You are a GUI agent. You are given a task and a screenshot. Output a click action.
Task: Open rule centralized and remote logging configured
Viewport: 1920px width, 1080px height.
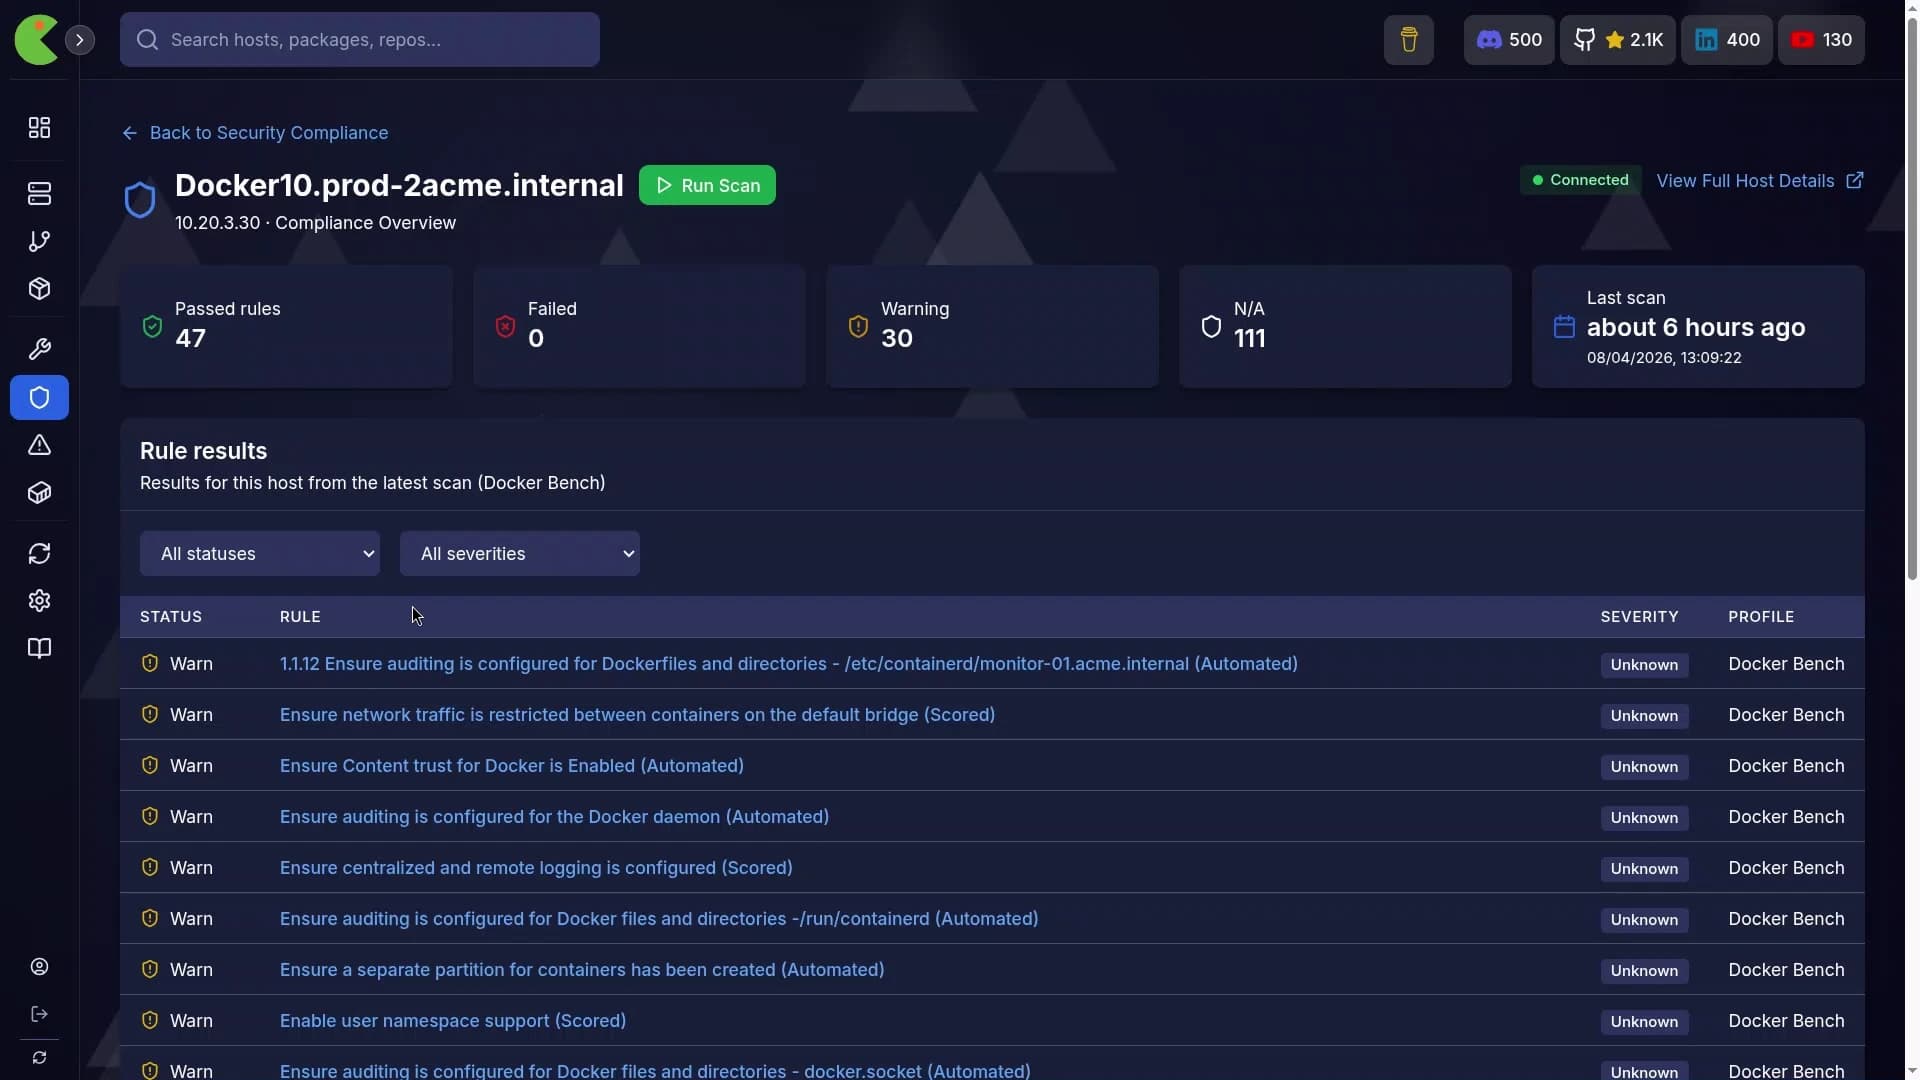point(536,868)
